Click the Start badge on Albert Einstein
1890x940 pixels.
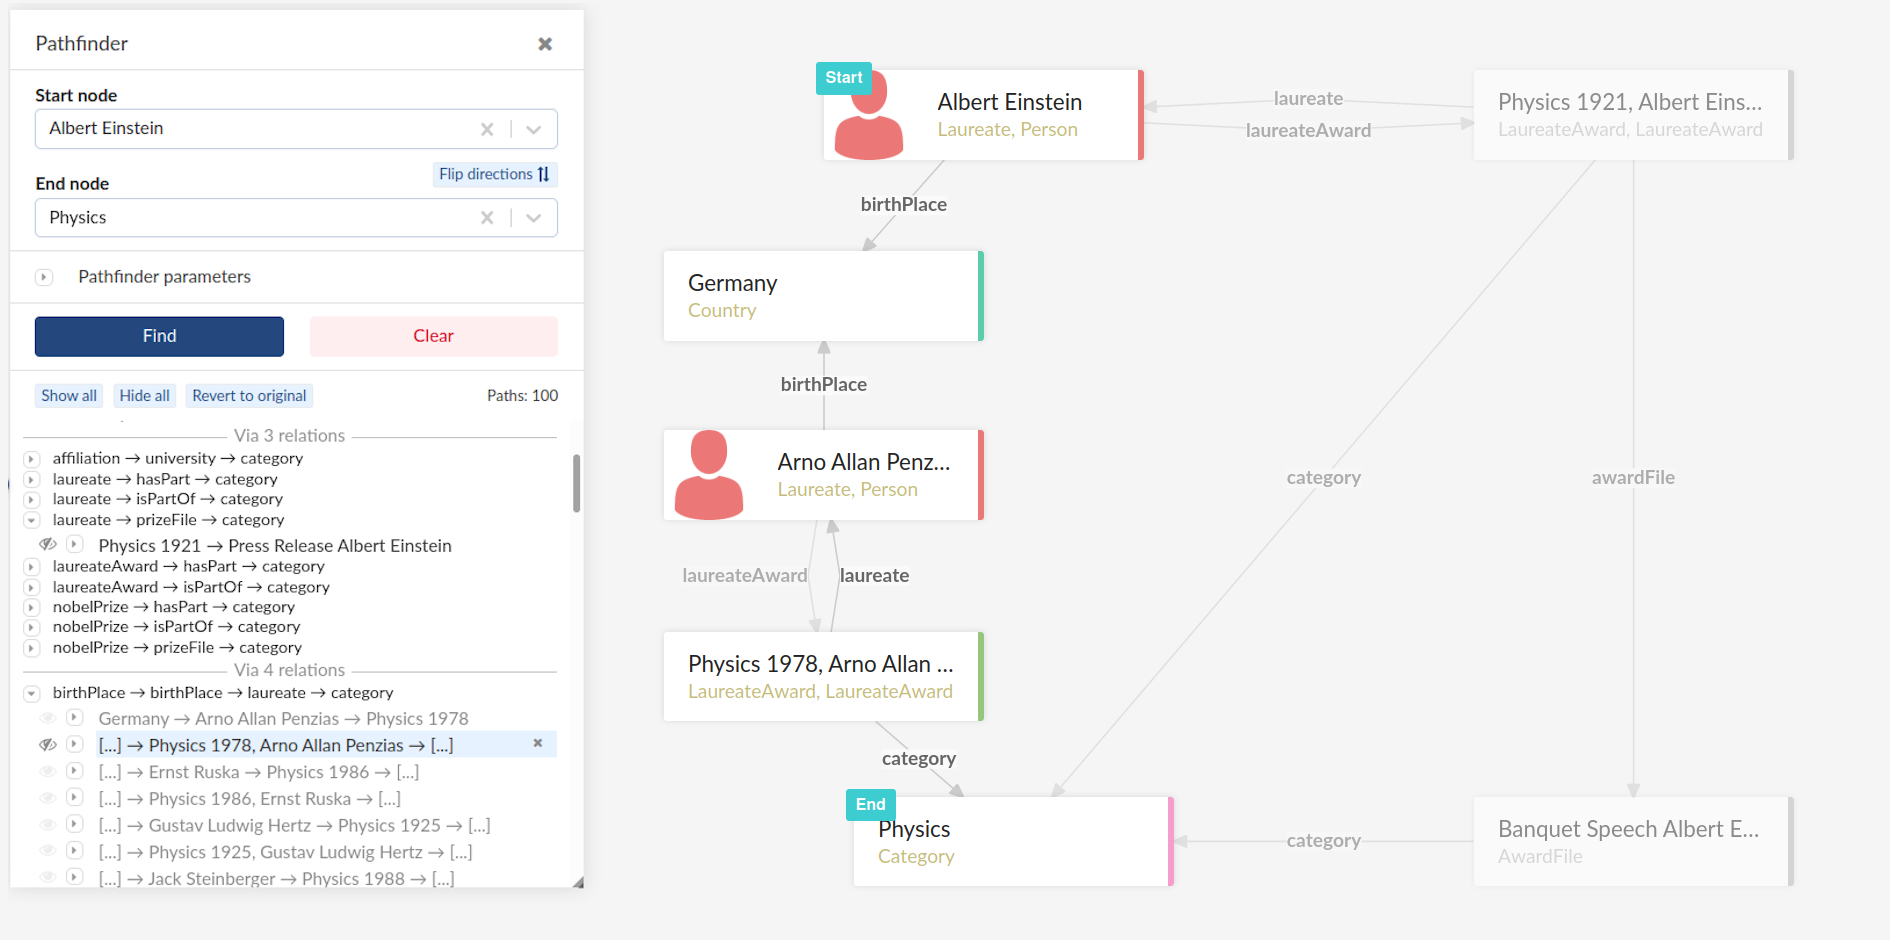(844, 78)
